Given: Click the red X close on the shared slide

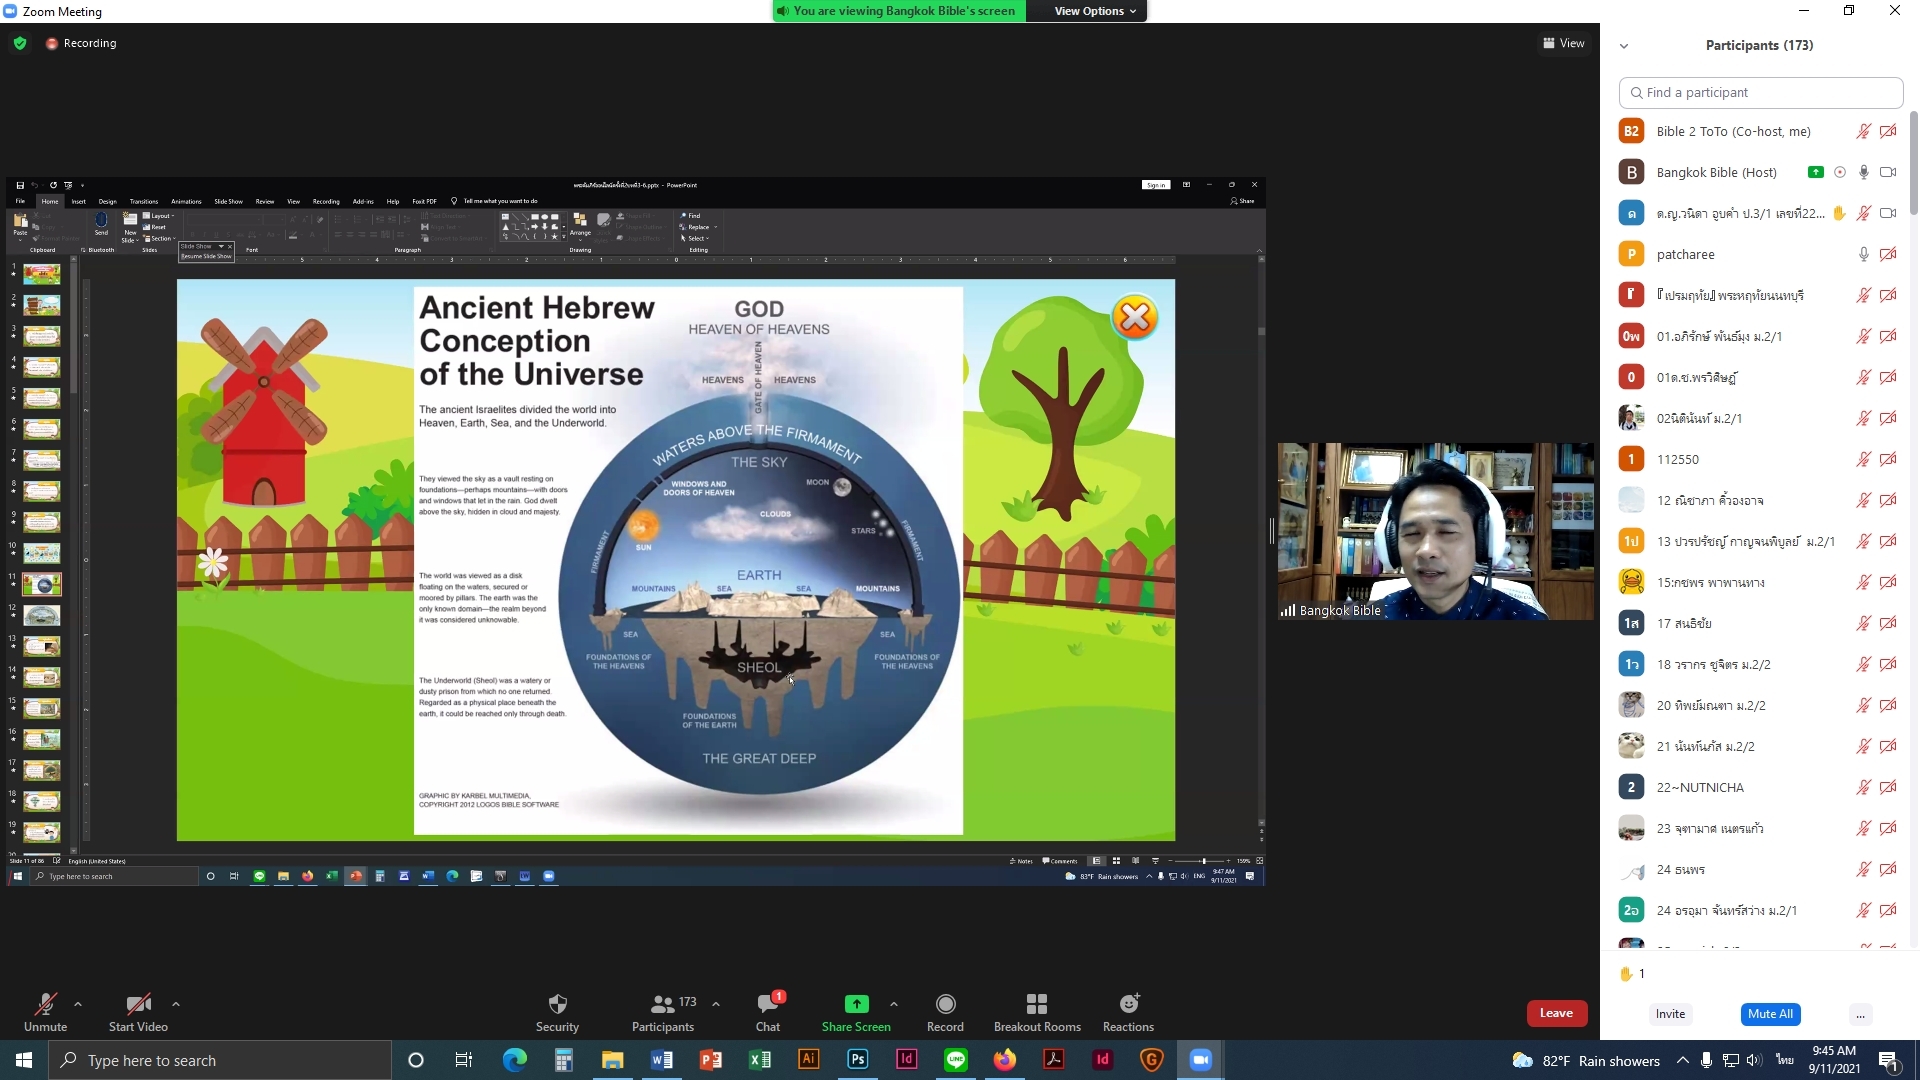Looking at the screenshot, I should (1135, 318).
